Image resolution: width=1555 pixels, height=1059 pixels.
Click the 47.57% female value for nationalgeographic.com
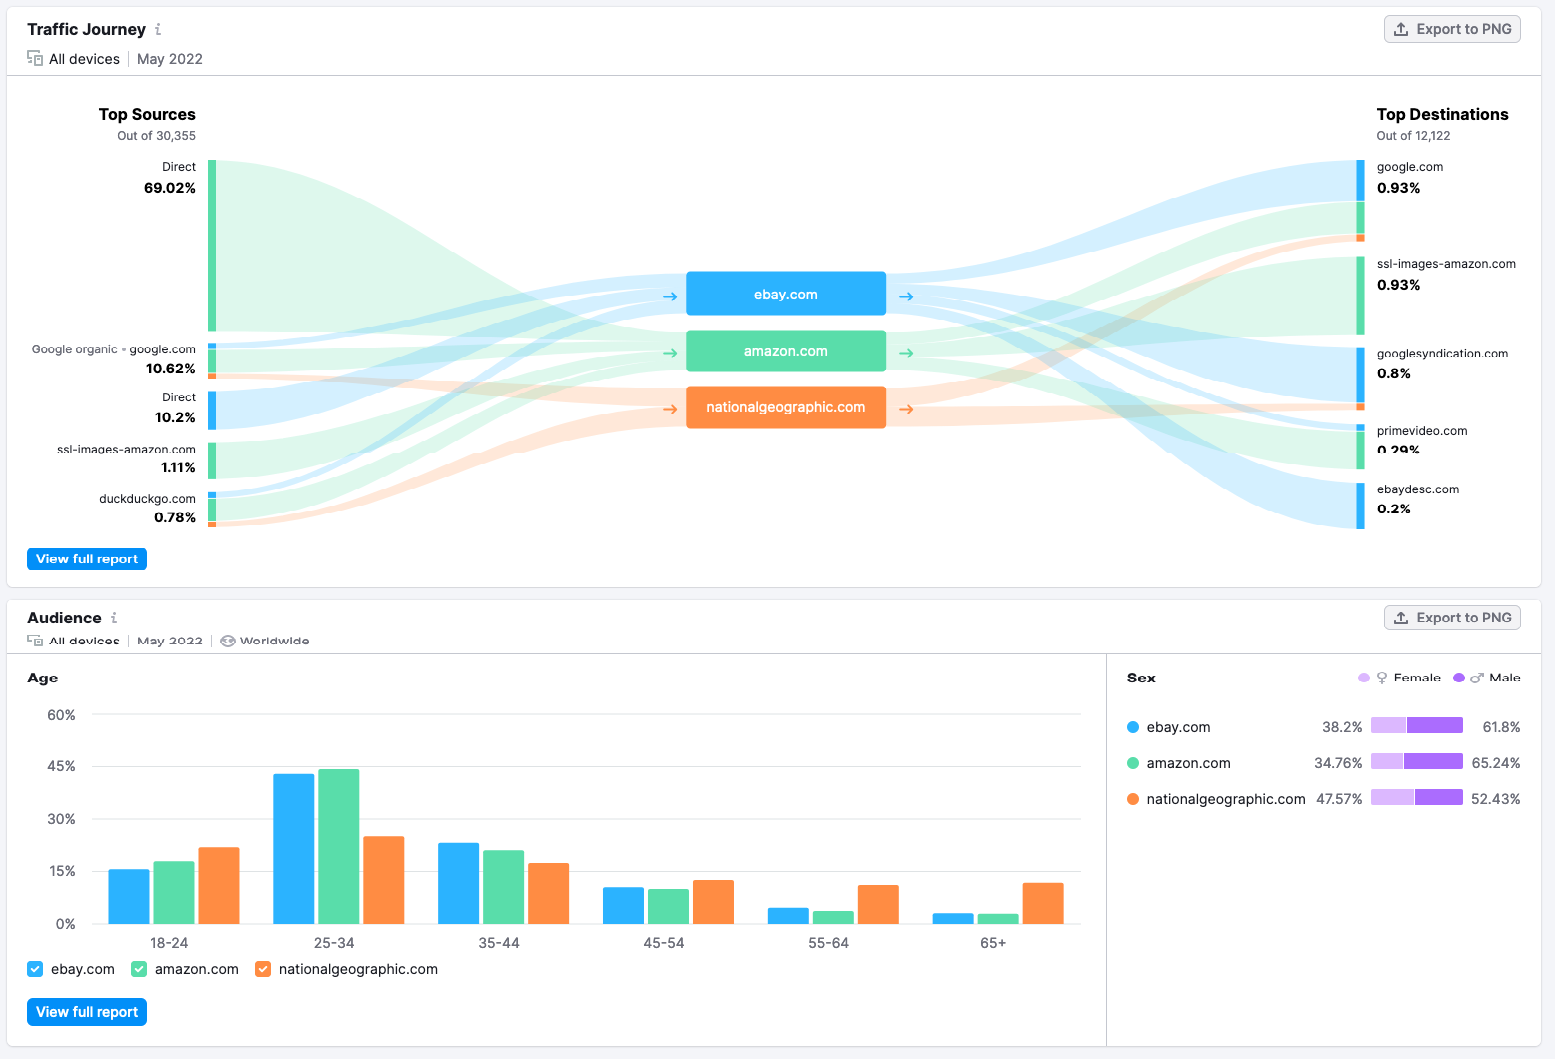(x=1339, y=799)
